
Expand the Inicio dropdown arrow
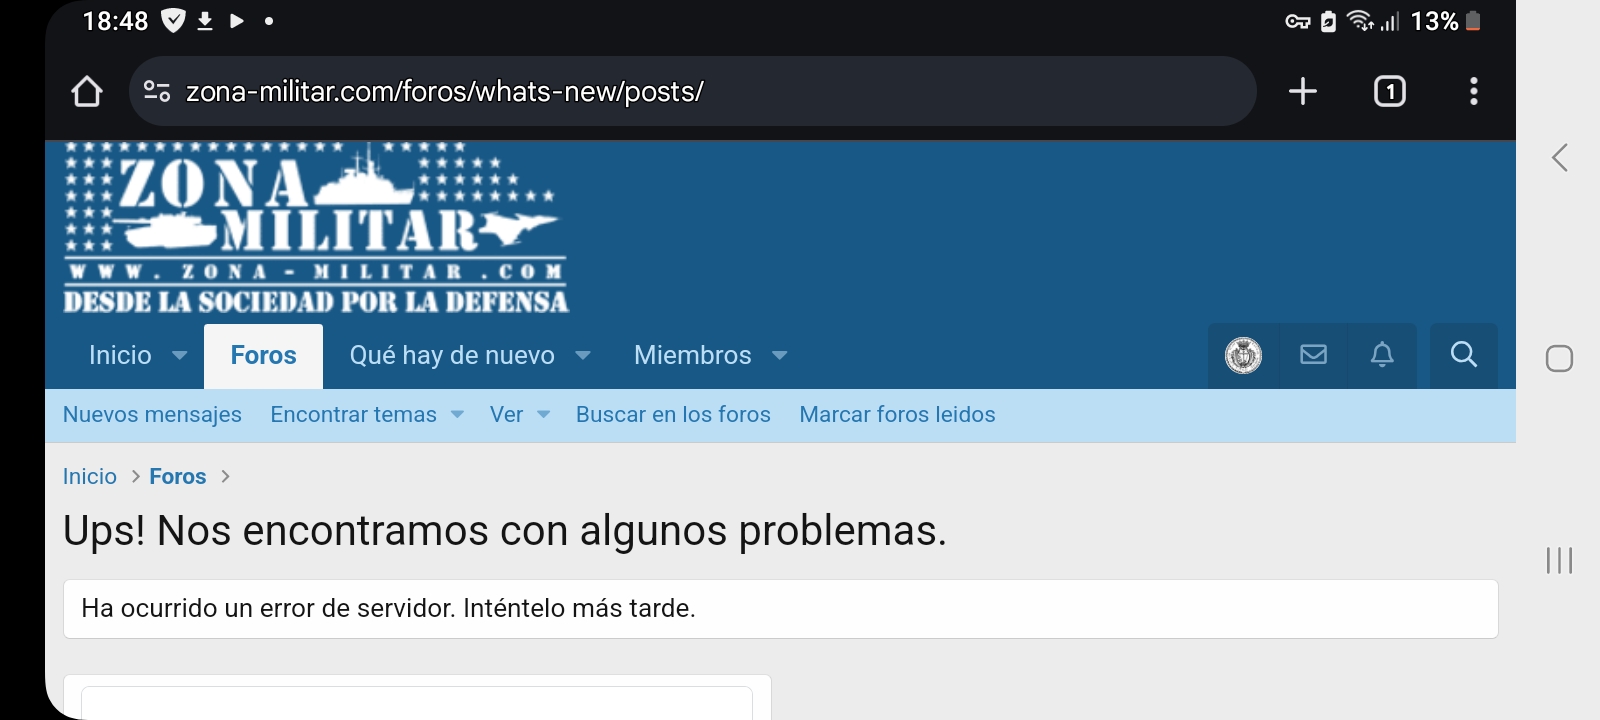tap(180, 355)
